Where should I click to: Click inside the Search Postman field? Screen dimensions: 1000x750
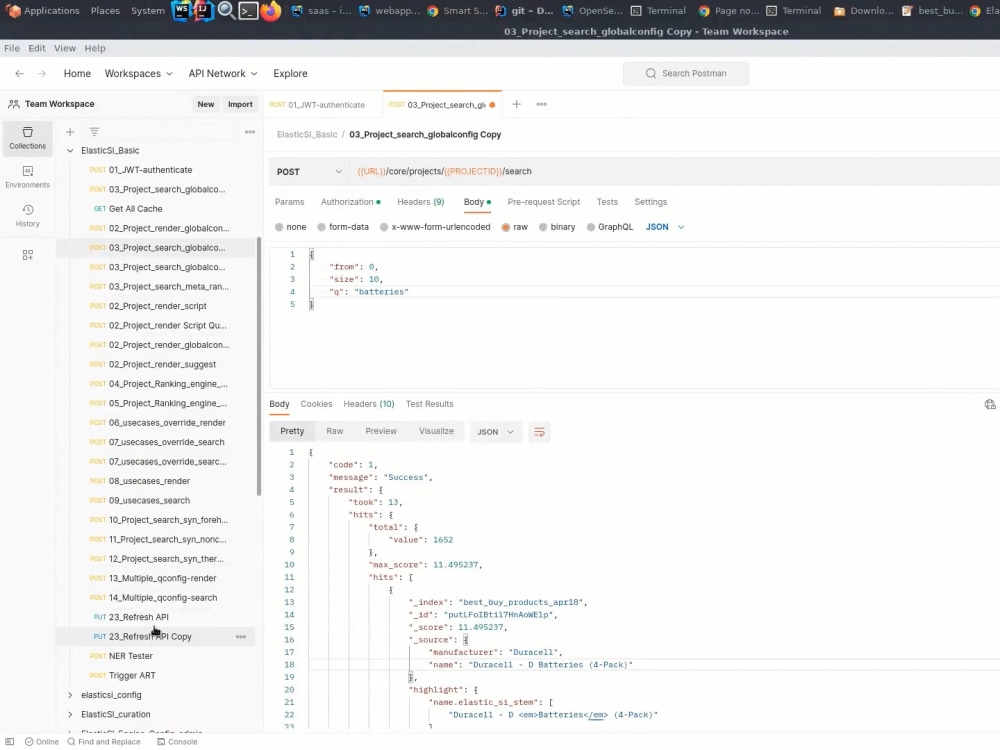686,73
